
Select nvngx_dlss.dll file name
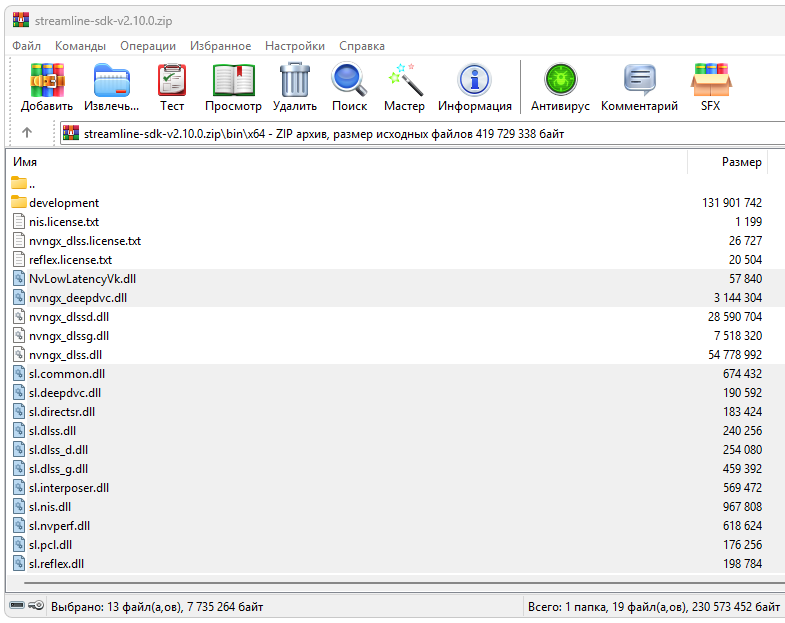coord(66,355)
